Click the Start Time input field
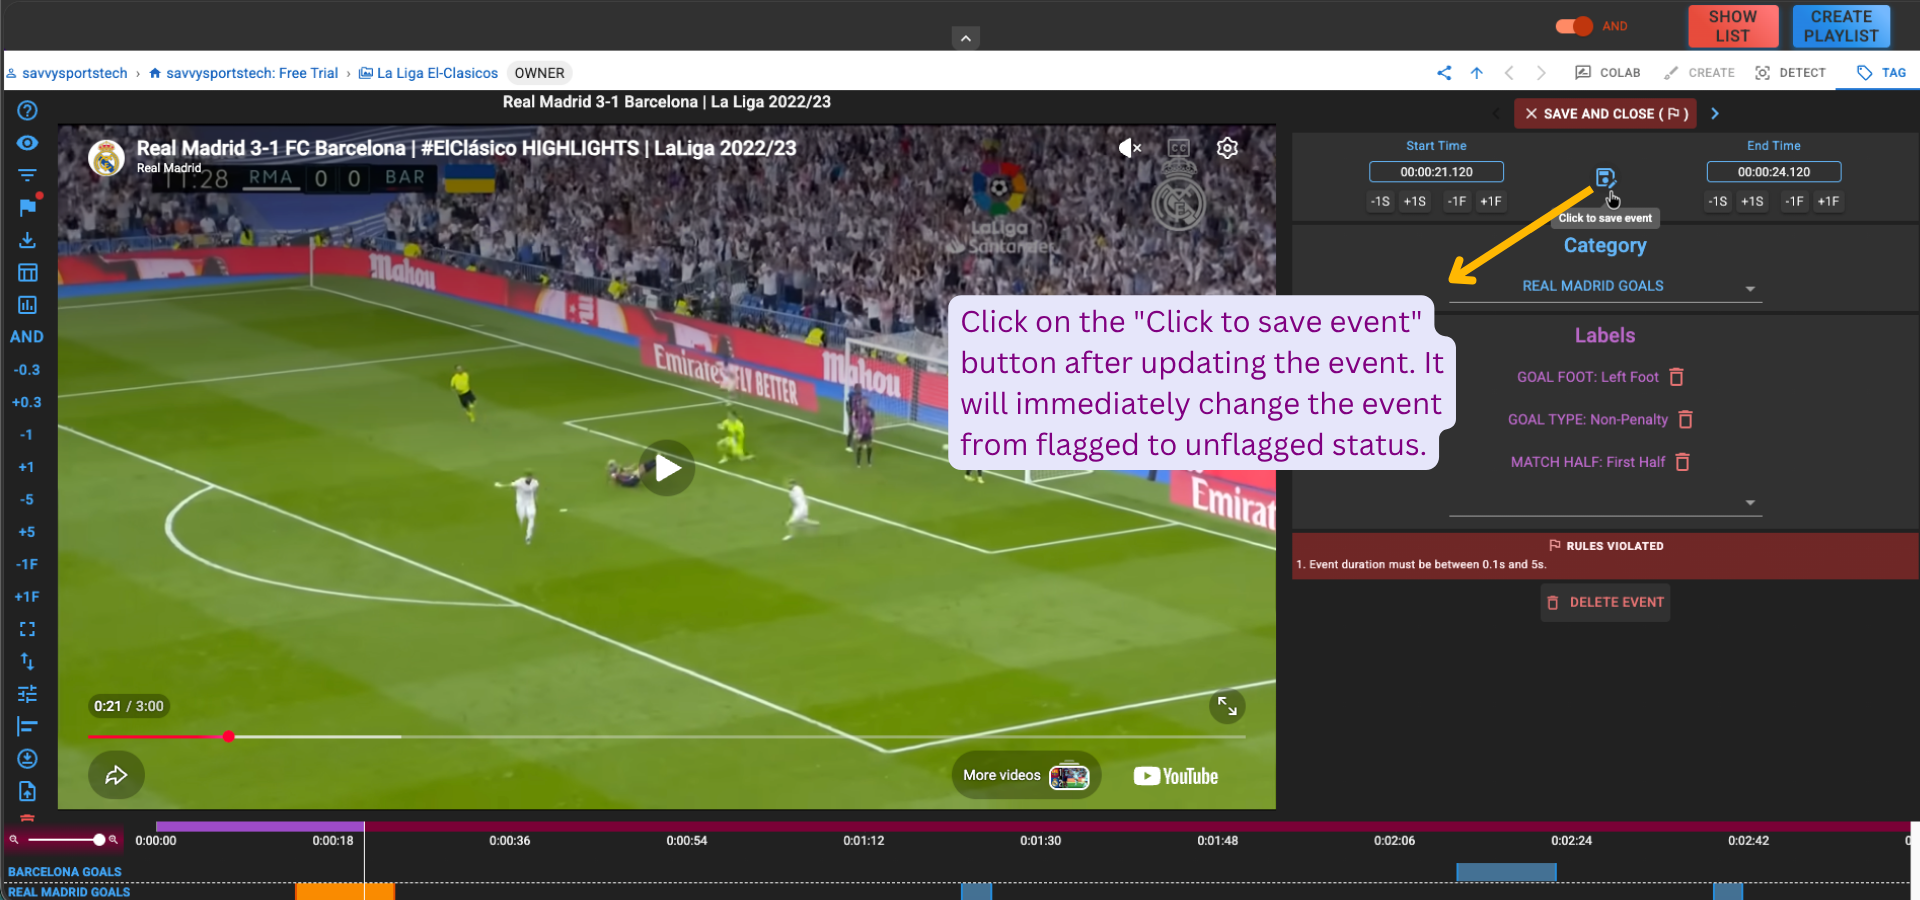This screenshot has height=900, width=1920. (x=1436, y=172)
